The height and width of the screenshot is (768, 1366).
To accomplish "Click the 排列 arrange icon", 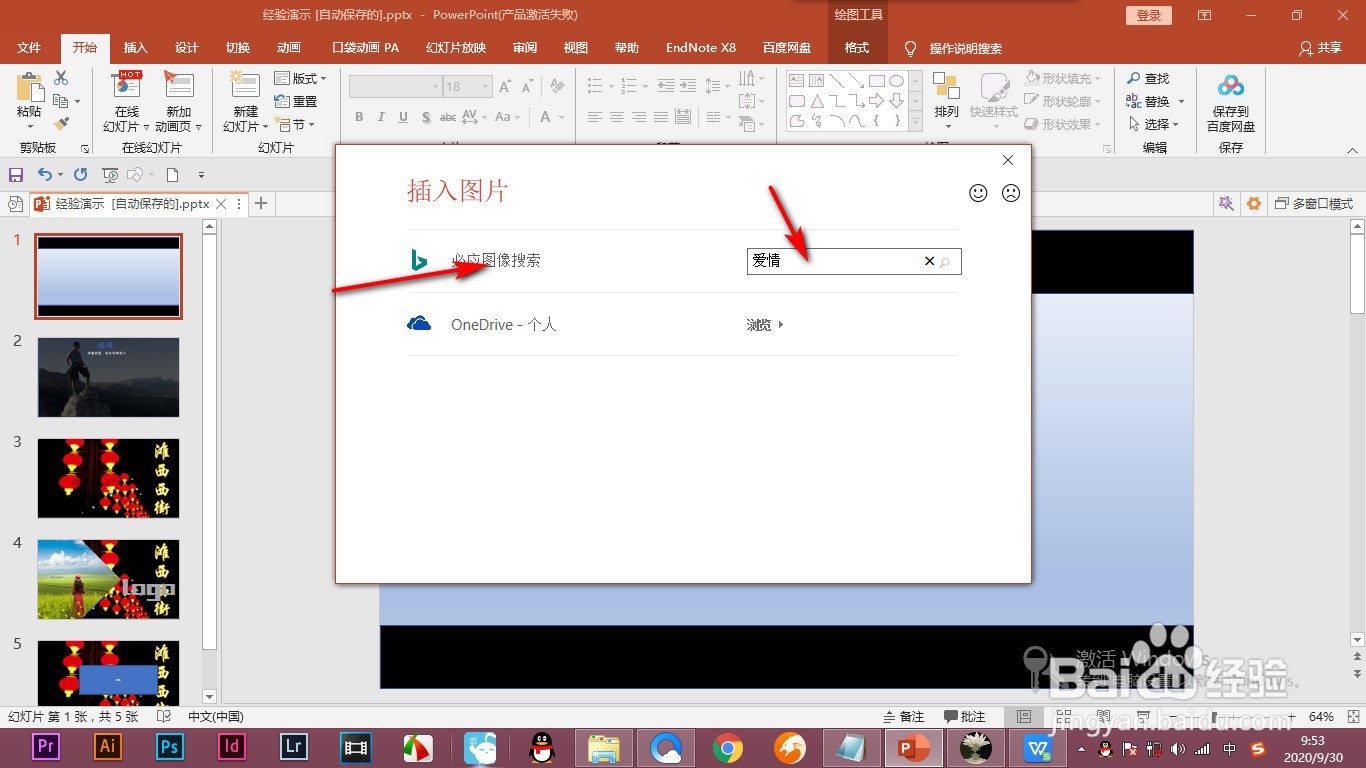I will click(x=946, y=87).
